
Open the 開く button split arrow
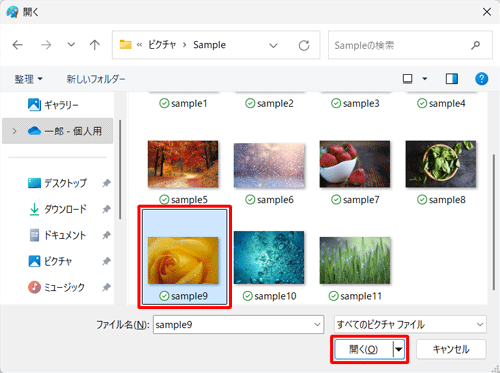click(x=399, y=349)
